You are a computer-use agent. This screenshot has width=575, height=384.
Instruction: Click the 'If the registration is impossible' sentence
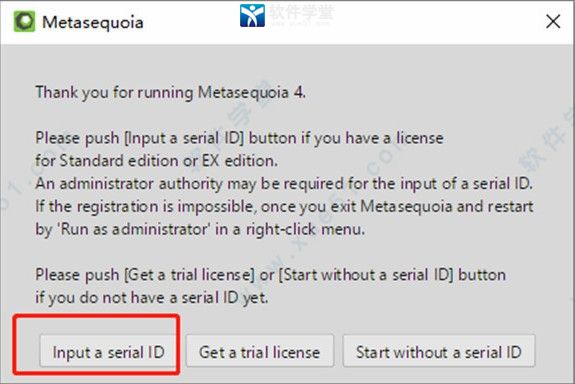[x=144, y=206]
